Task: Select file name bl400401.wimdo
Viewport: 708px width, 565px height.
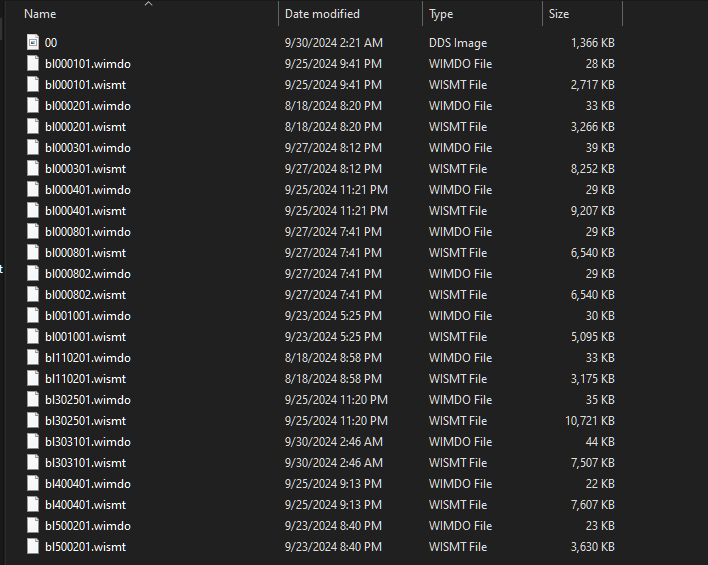Action: point(88,484)
